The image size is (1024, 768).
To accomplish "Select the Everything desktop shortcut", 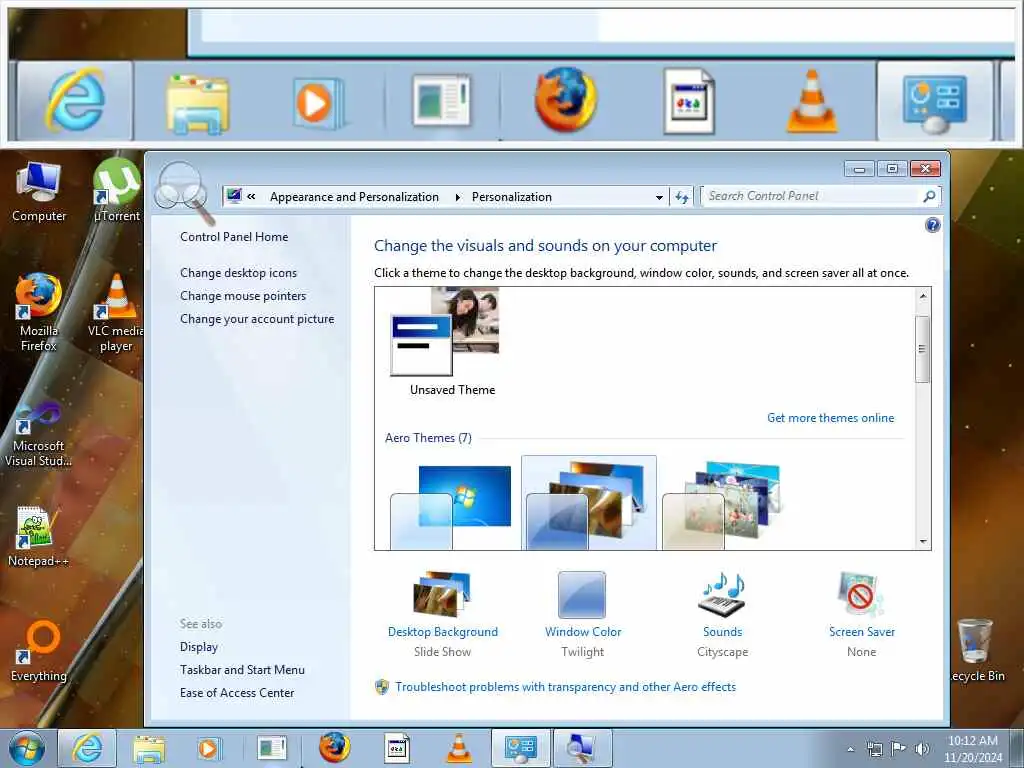I will tap(39, 650).
